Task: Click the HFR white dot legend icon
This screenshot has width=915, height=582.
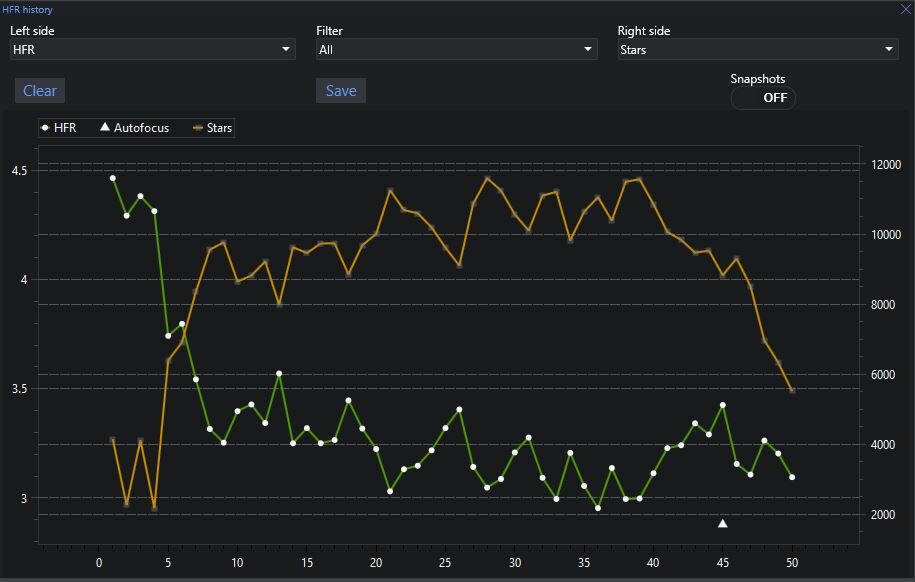Action: click(45, 128)
